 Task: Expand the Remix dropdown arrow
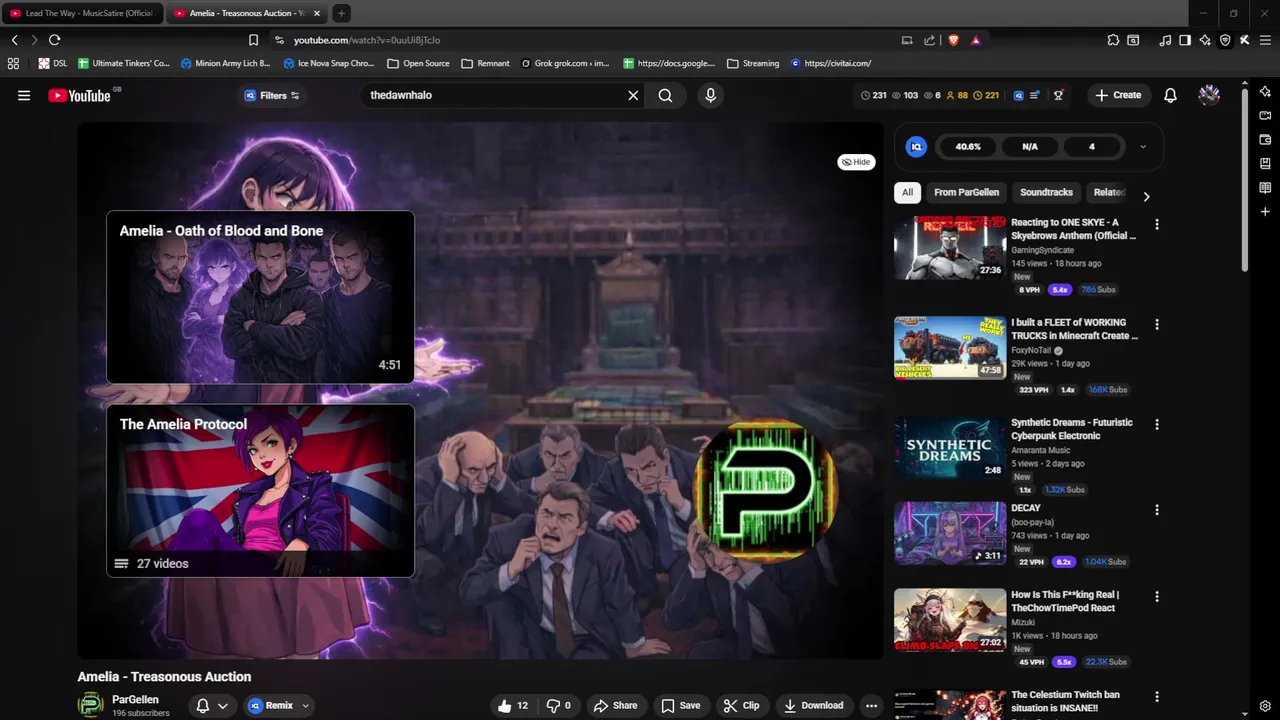(x=306, y=705)
